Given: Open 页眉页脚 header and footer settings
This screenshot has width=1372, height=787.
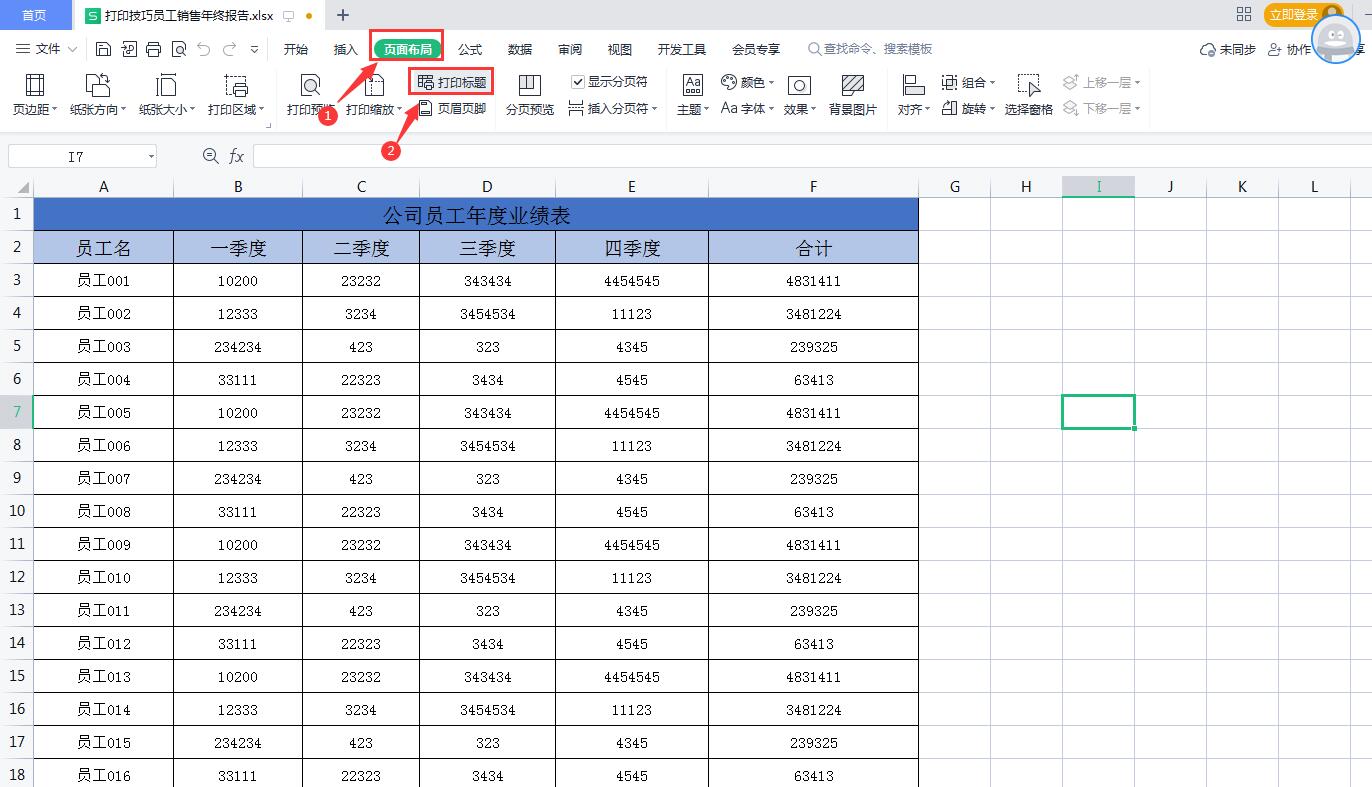Looking at the screenshot, I should 452,108.
